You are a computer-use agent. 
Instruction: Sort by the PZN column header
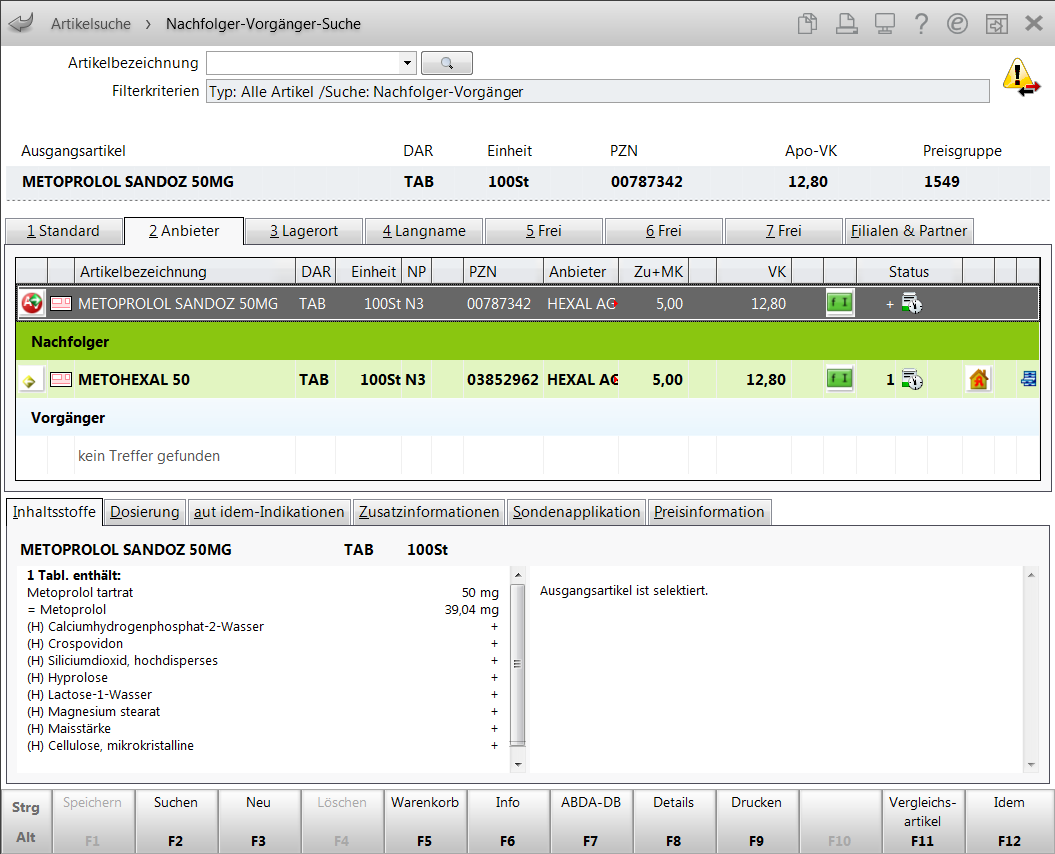tap(503, 272)
